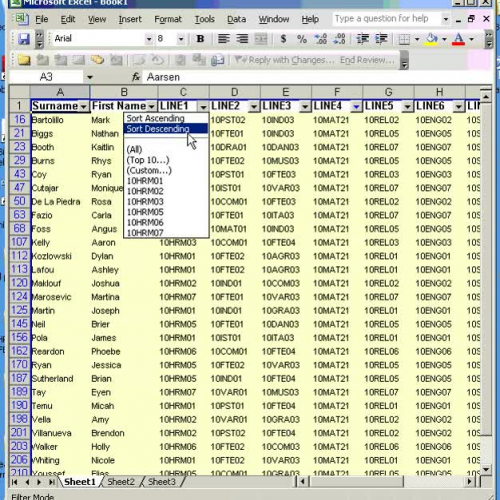The width and height of the screenshot is (500, 500).
Task: Open Font Color dropdown arrow
Action: pos(471,39)
